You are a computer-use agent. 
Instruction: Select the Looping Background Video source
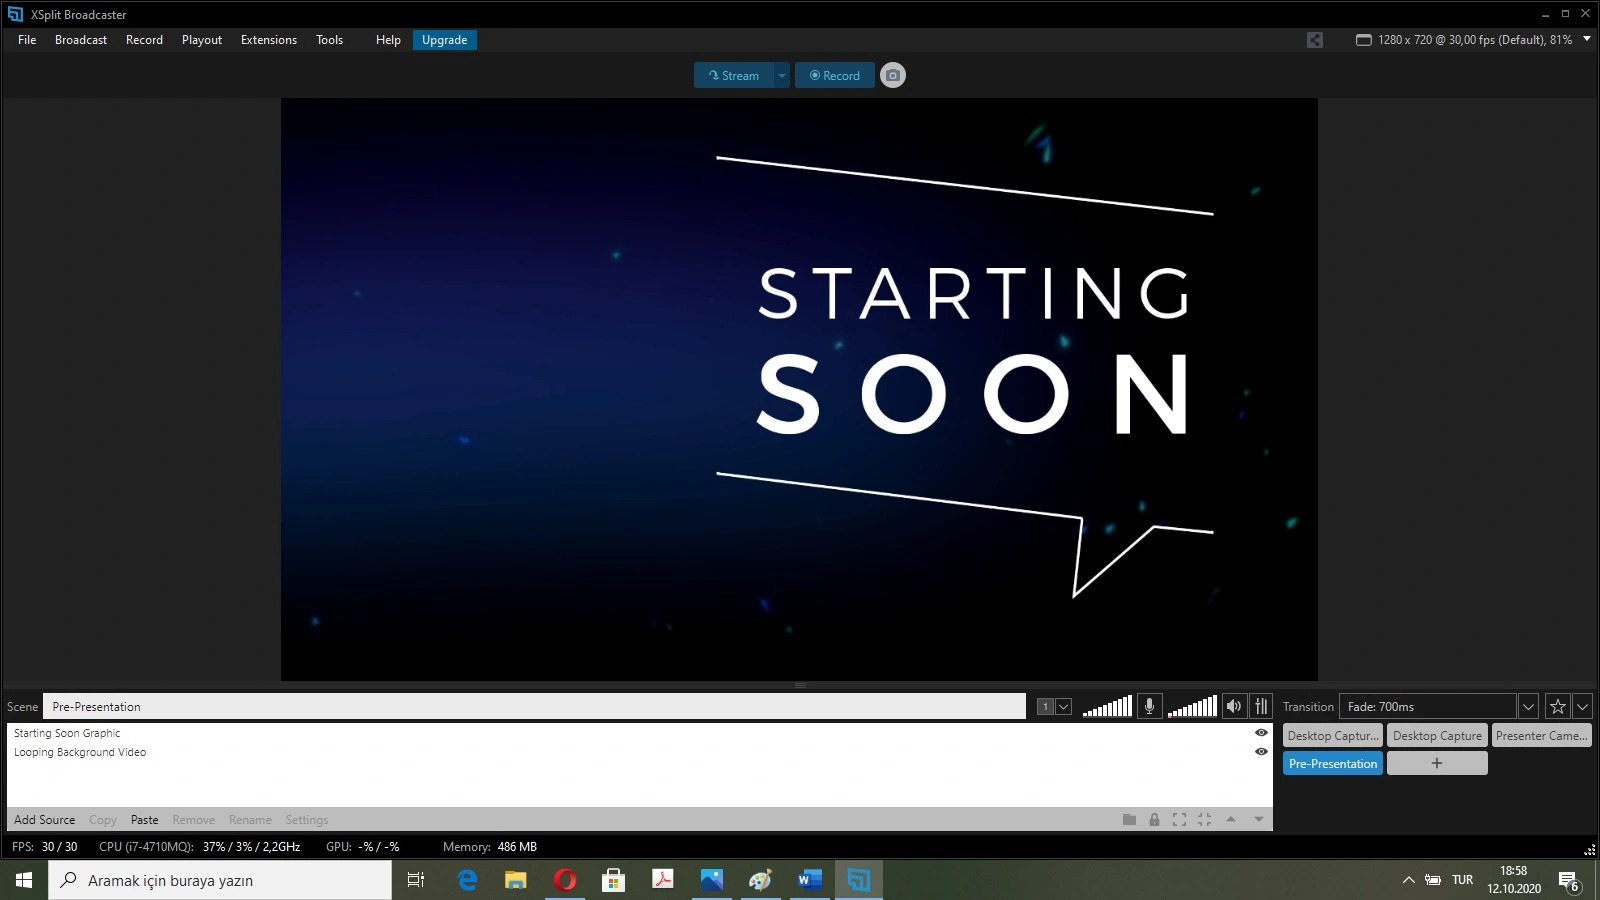(80, 752)
